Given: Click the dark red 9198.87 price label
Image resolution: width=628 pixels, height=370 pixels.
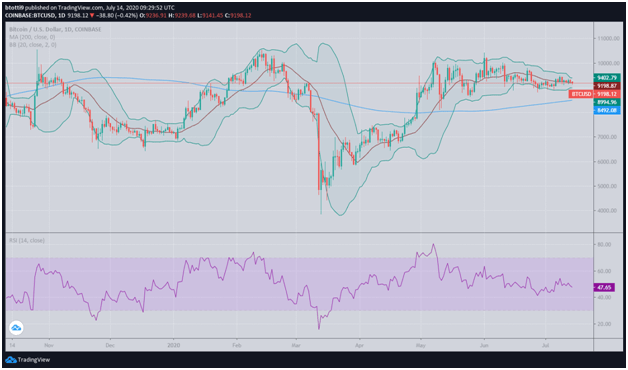Looking at the screenshot, I should click(x=607, y=86).
